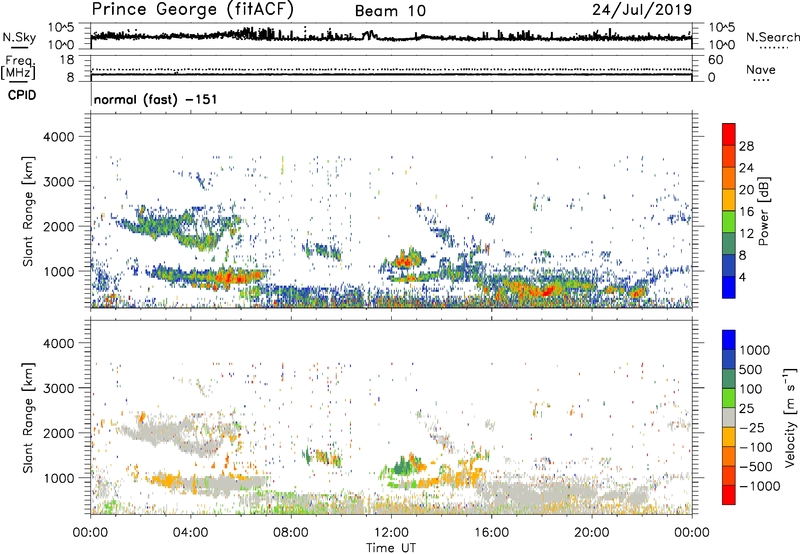This screenshot has width=800, height=554.
Task: Click the 'Power [dB]' colorbar title
Action: tap(763, 211)
